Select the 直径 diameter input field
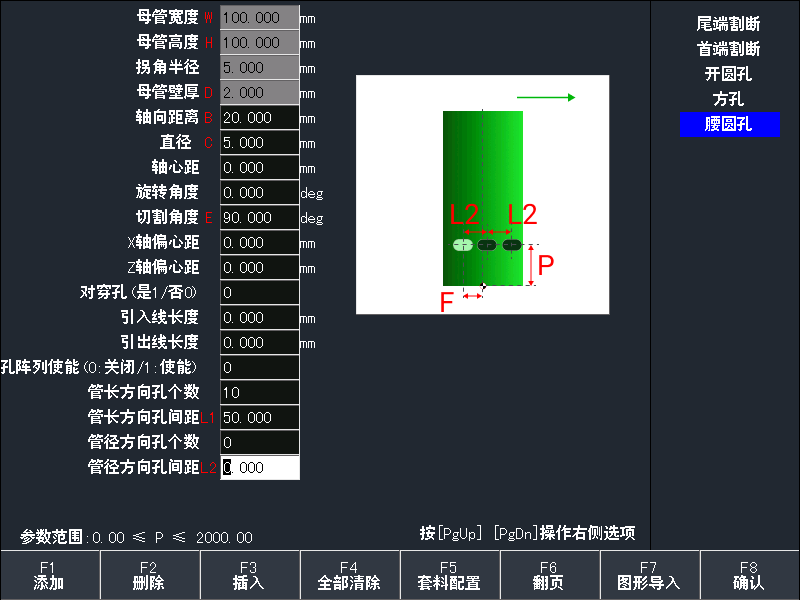 [258, 142]
